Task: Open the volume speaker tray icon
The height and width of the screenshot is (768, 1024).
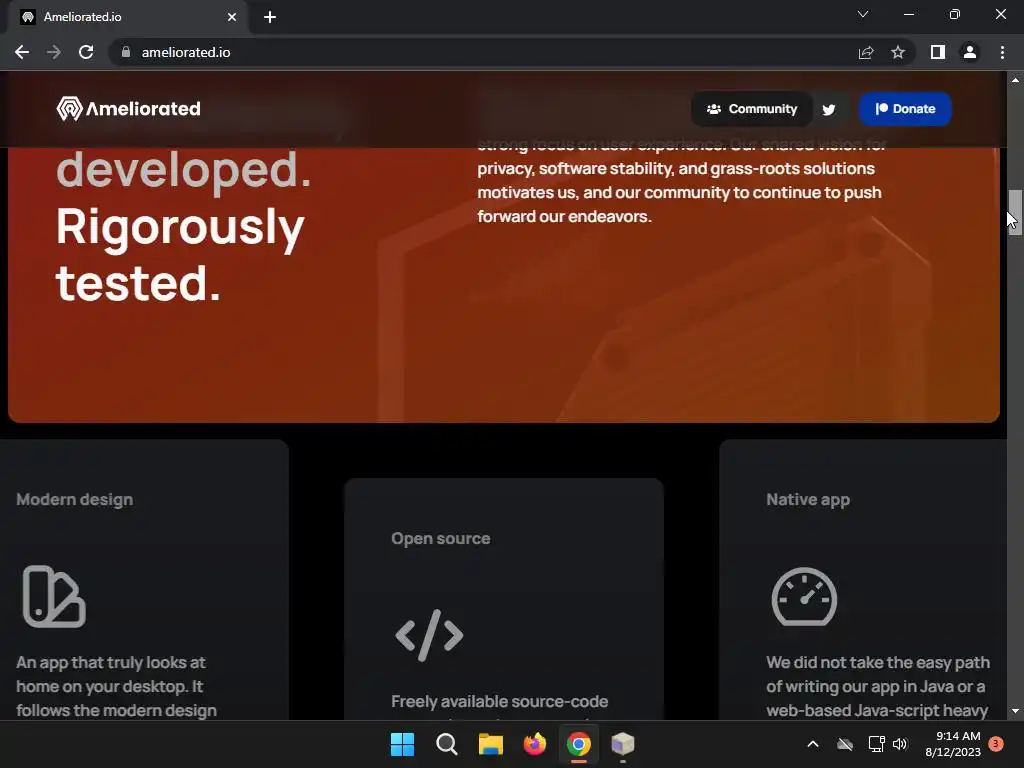Action: pyautogui.click(x=900, y=744)
